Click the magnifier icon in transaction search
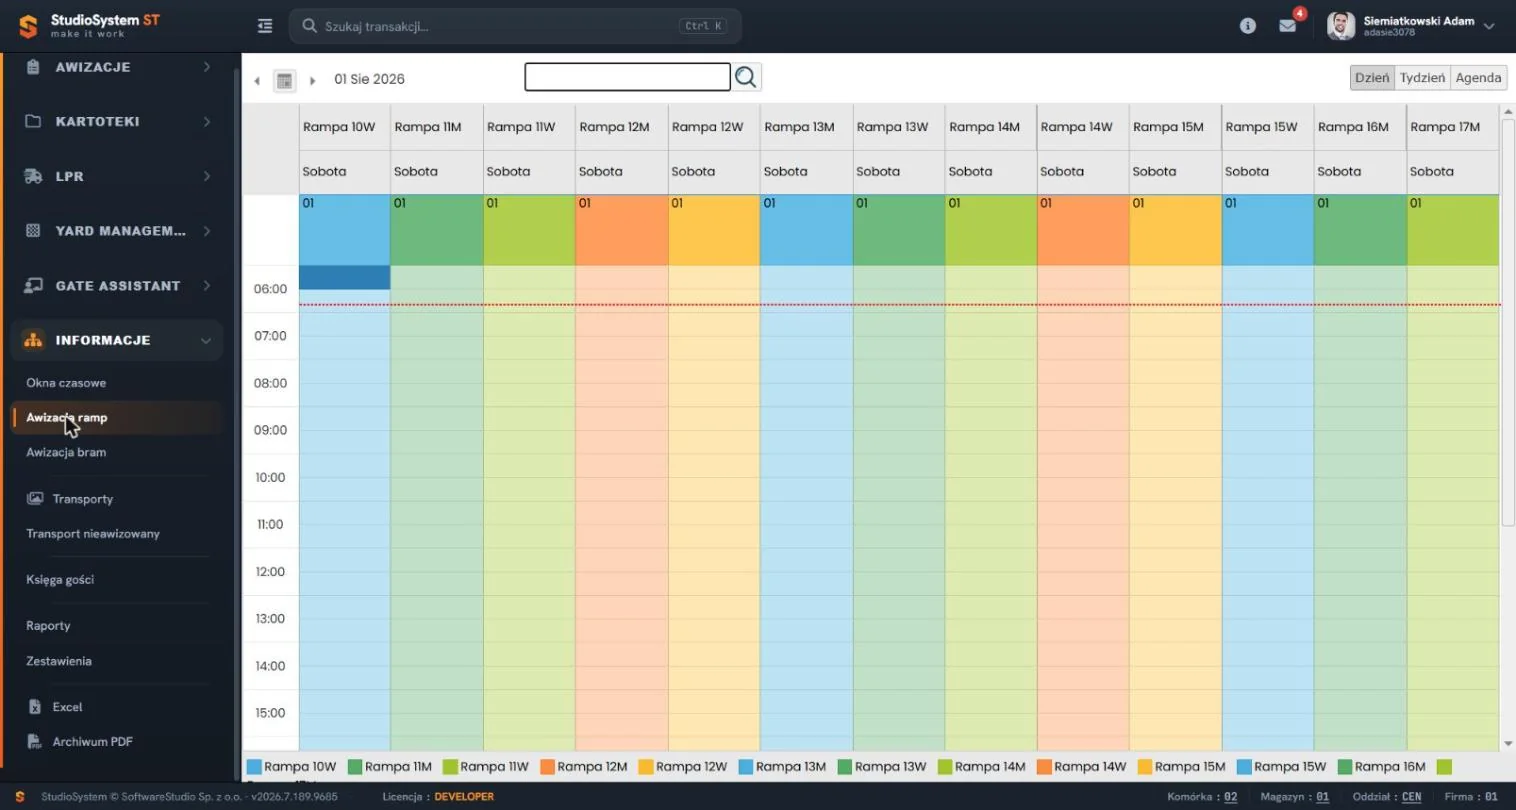The image size is (1516, 810). pos(309,26)
